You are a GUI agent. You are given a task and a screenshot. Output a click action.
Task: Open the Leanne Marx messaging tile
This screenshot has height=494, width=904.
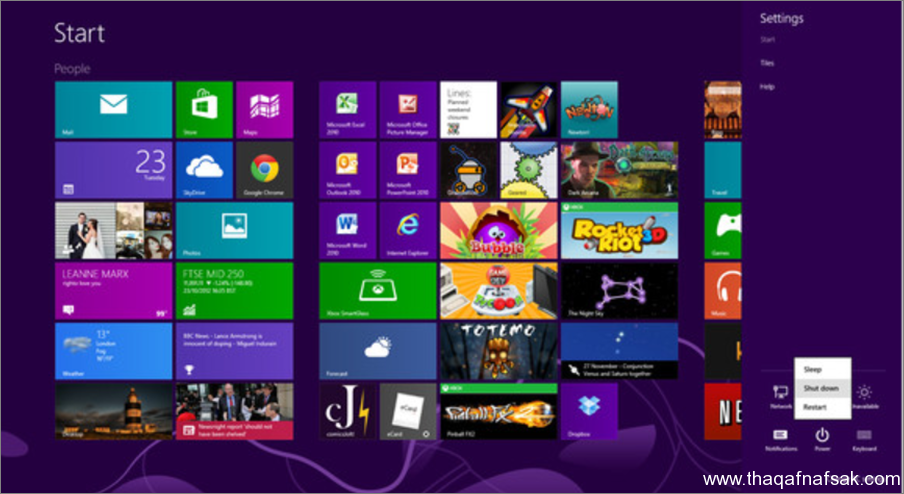[x=114, y=291]
